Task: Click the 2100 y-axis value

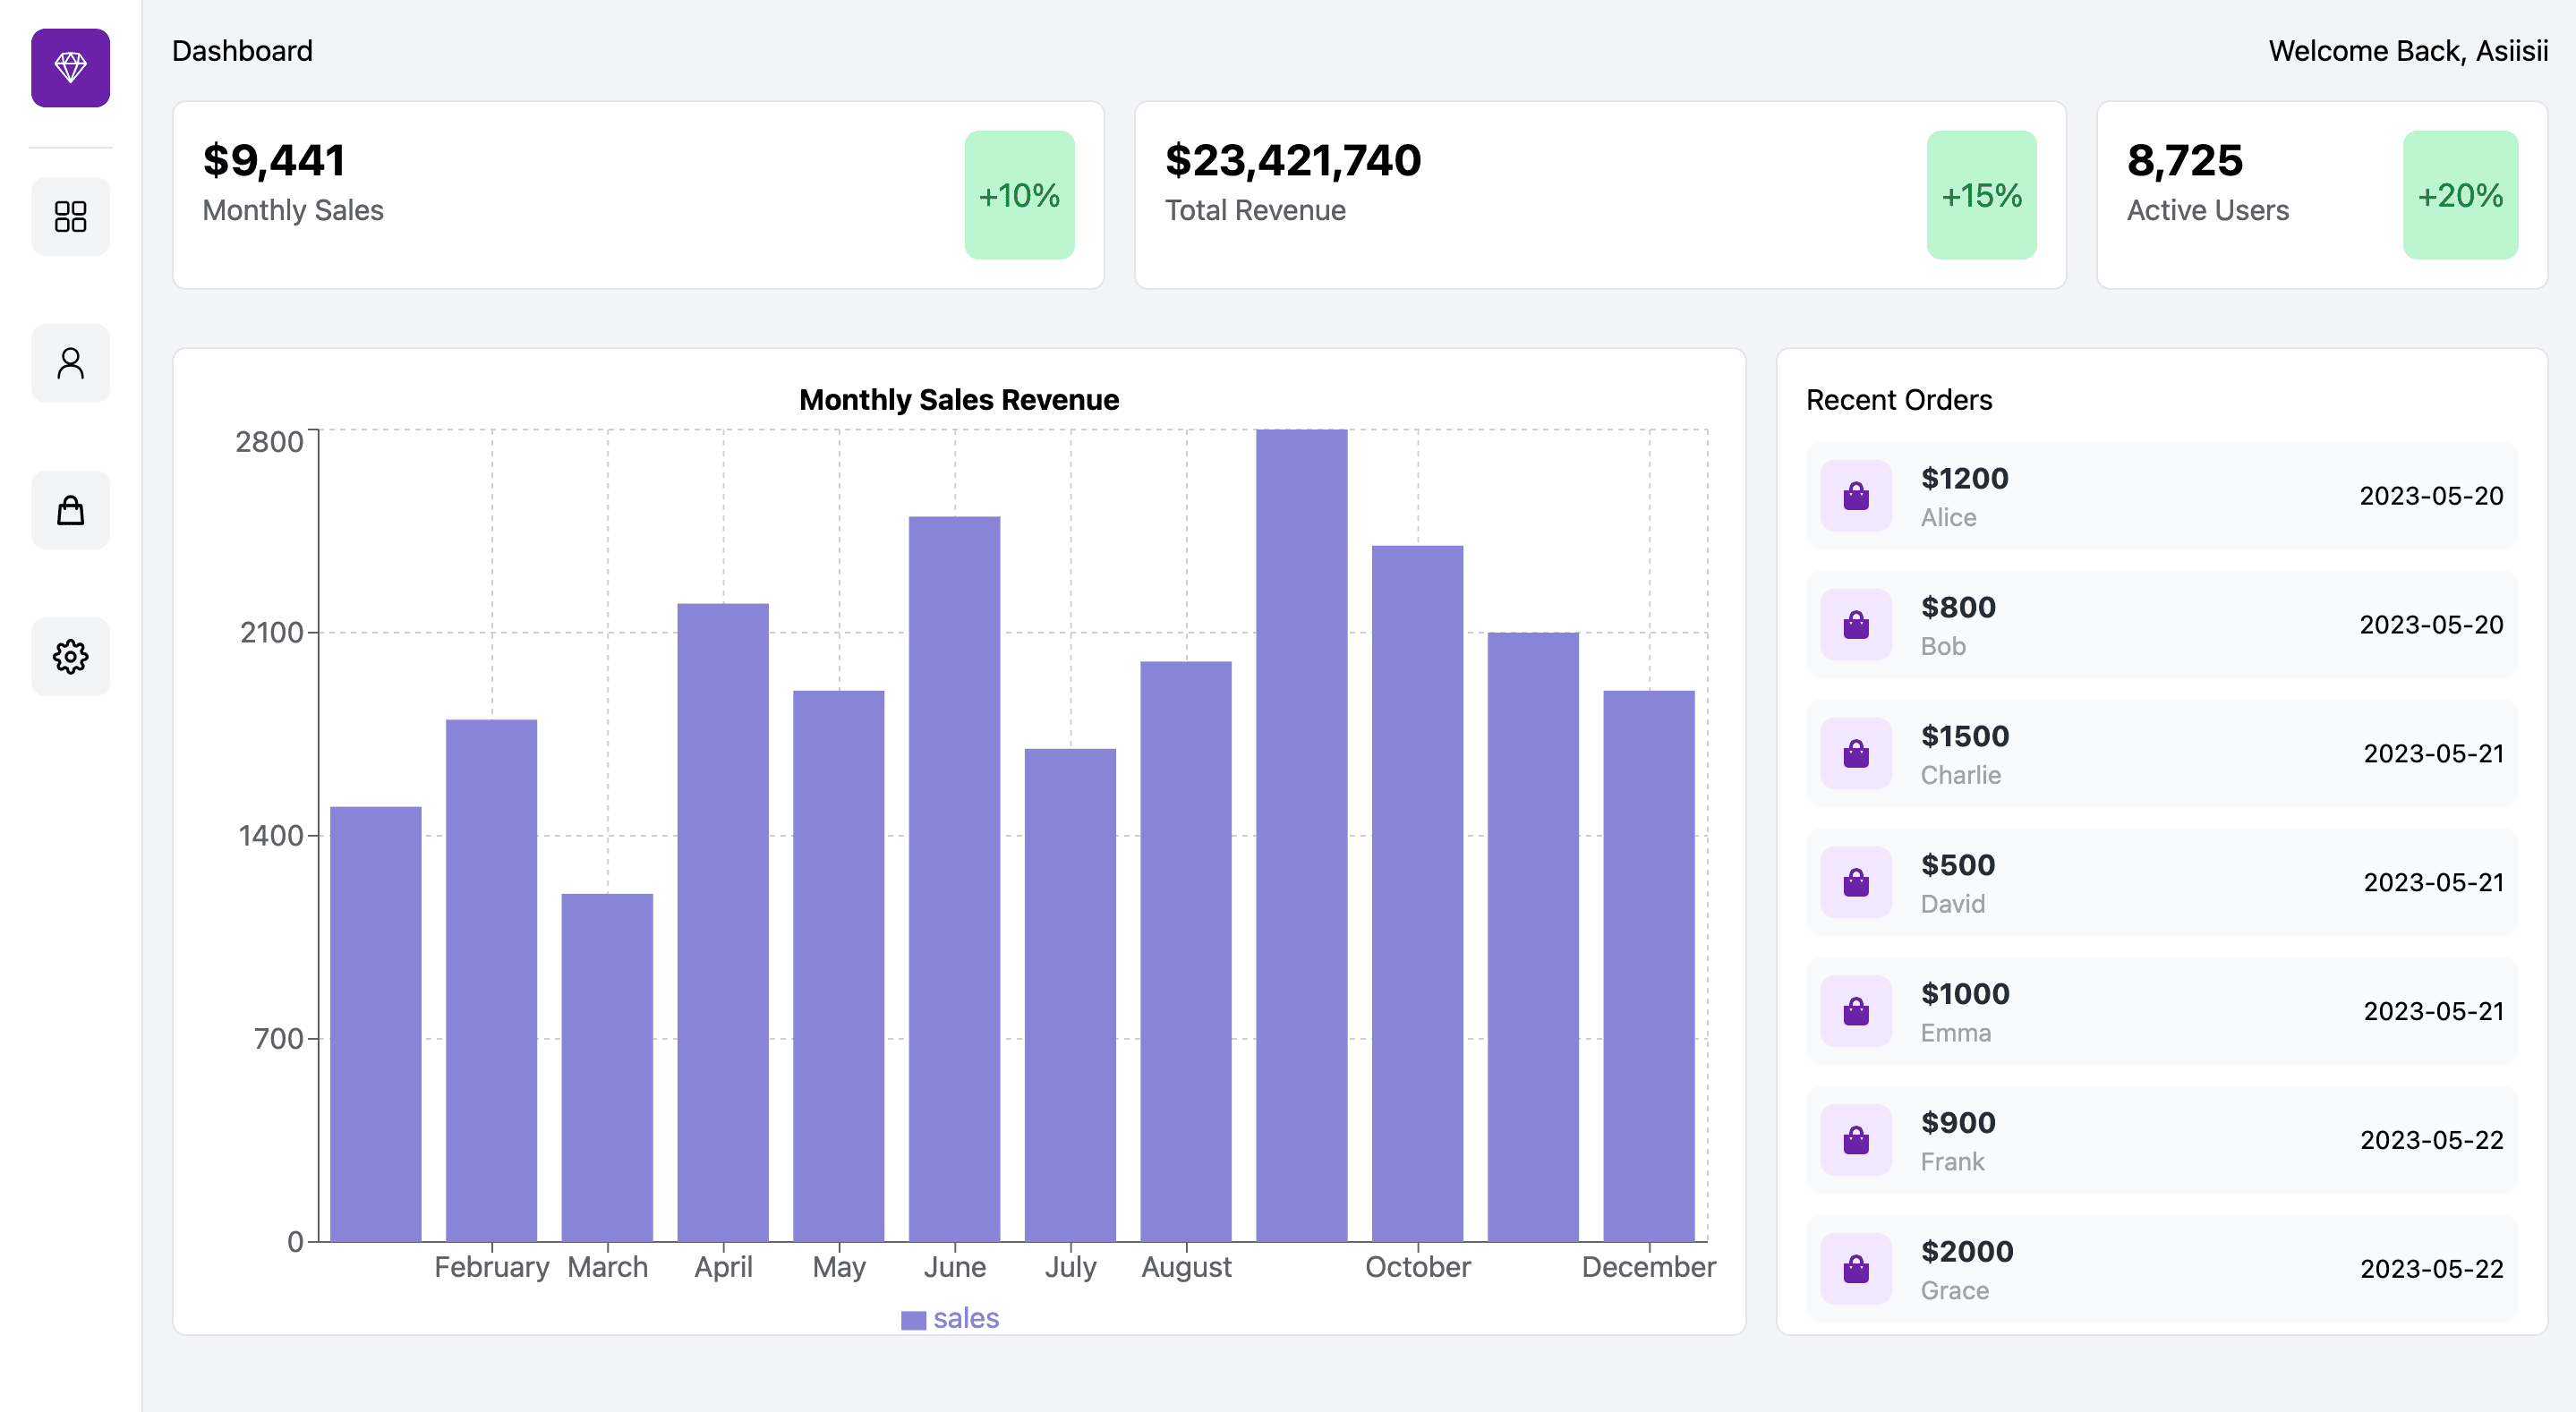Action: tap(271, 633)
